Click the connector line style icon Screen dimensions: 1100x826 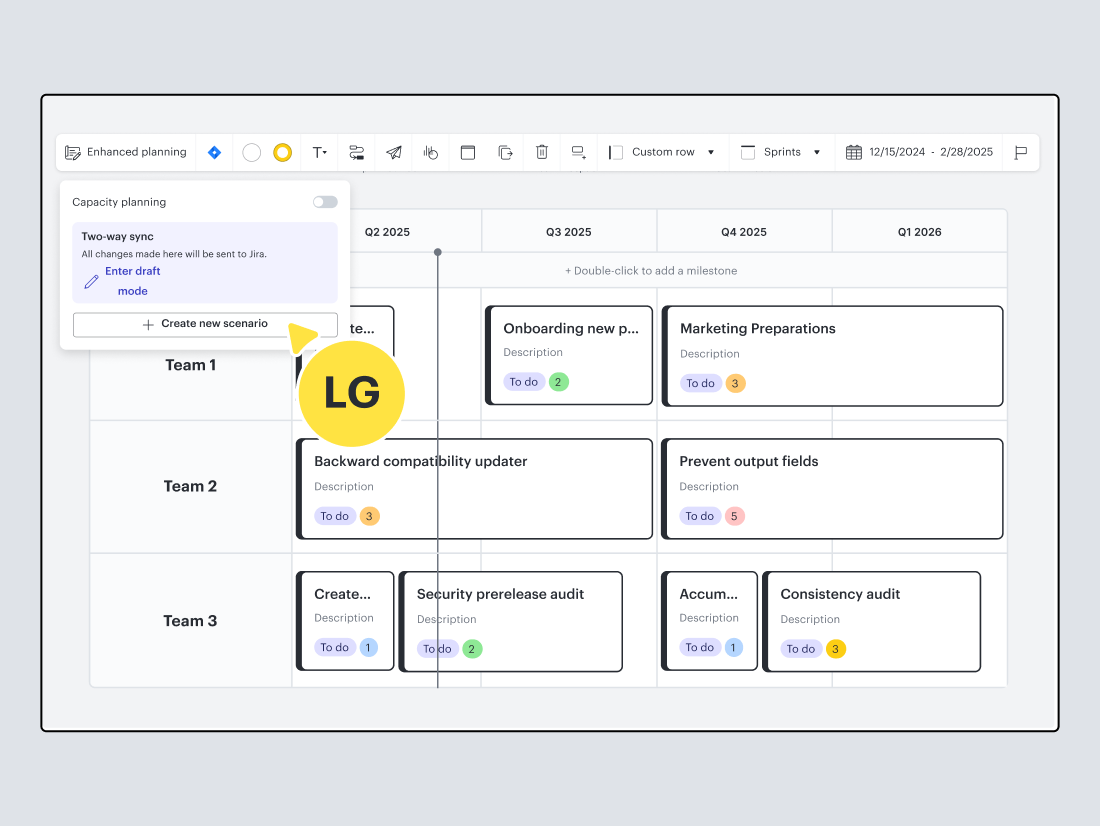click(356, 152)
